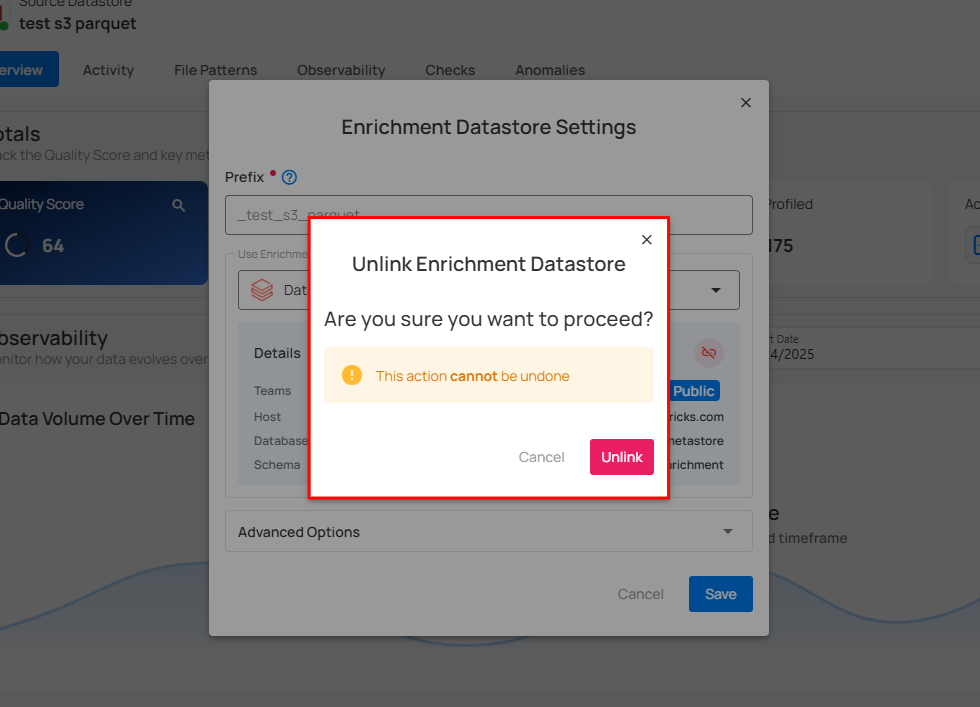This screenshot has height=707, width=980.
Task: Click the Public team badge
Action: click(694, 391)
